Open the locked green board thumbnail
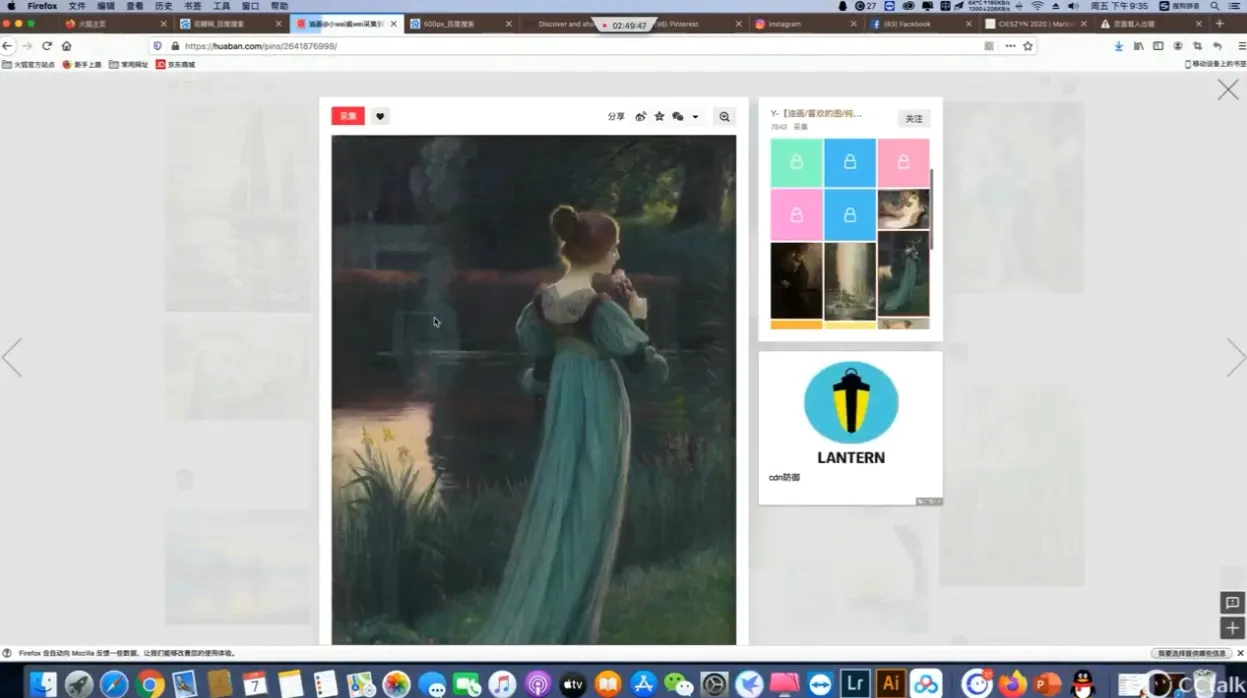Image resolution: width=1247 pixels, height=698 pixels. (x=796, y=162)
